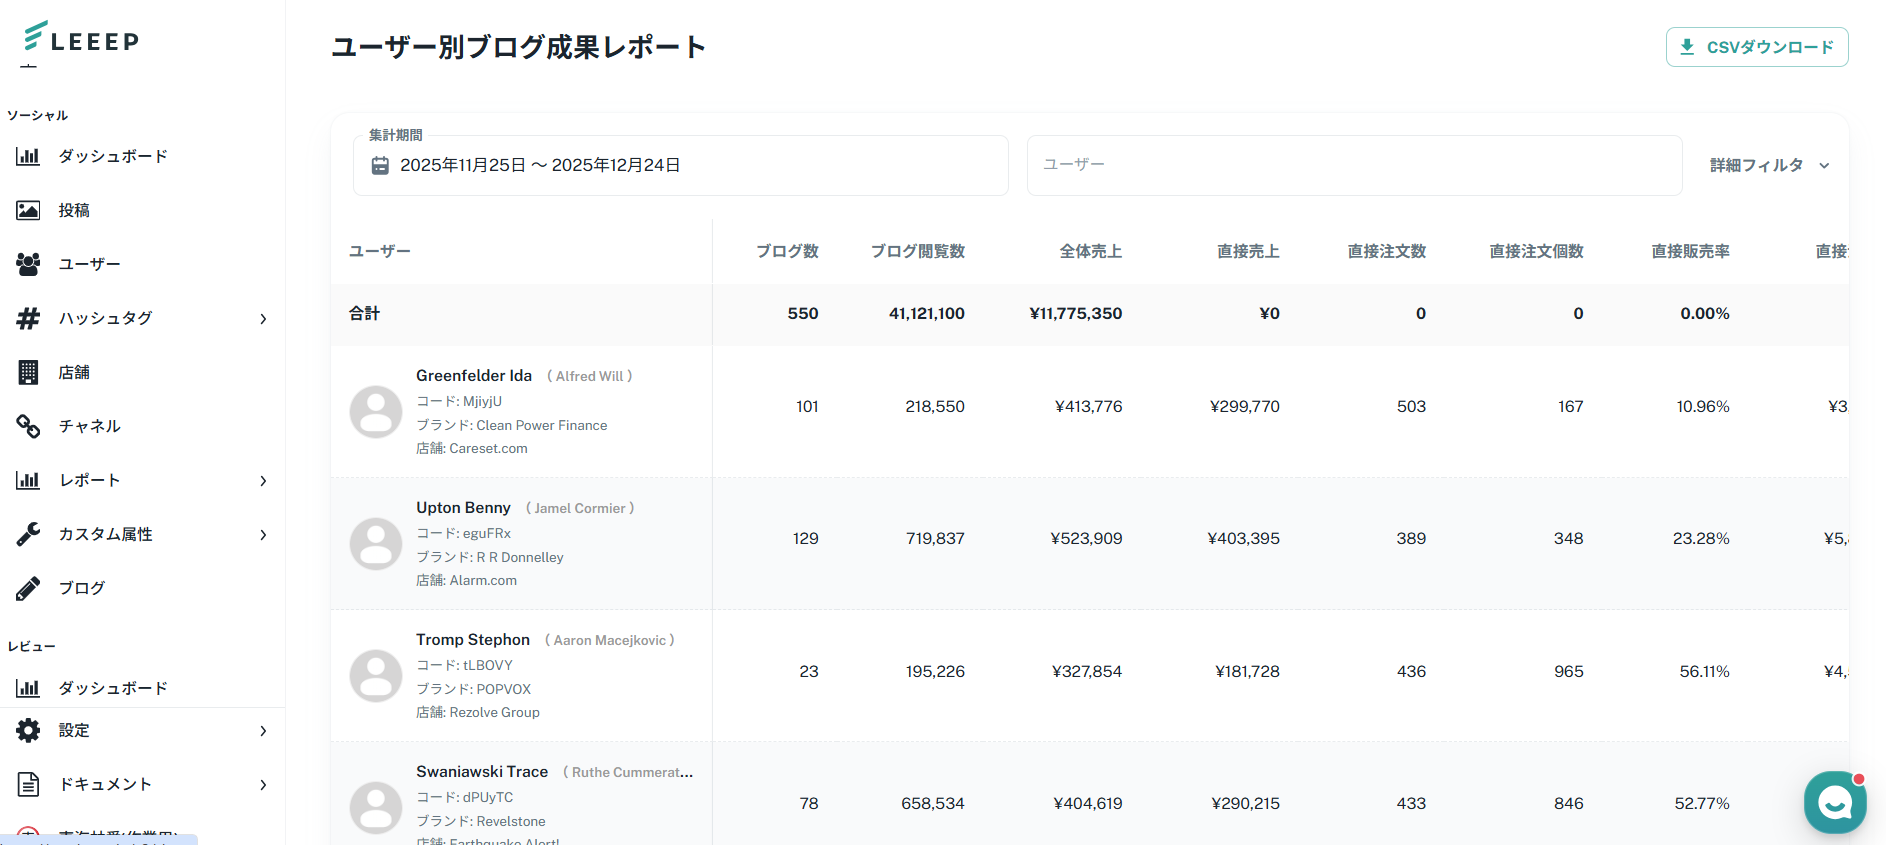Click the calendar icon in date field

click(x=380, y=166)
